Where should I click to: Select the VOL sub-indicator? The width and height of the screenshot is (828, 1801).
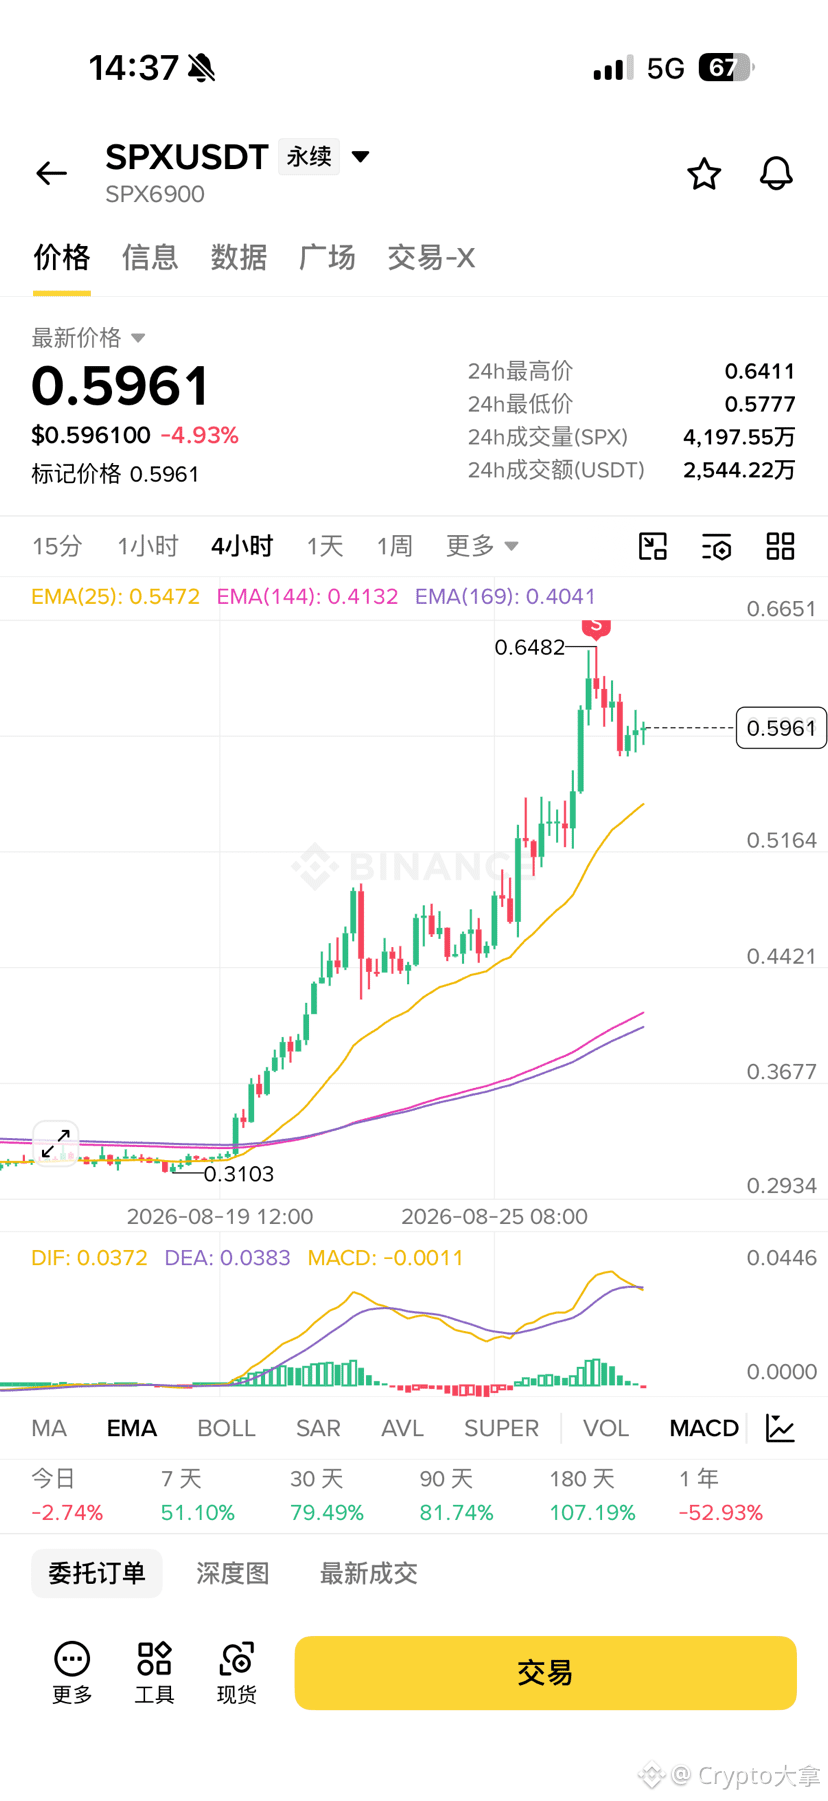[x=606, y=1428]
